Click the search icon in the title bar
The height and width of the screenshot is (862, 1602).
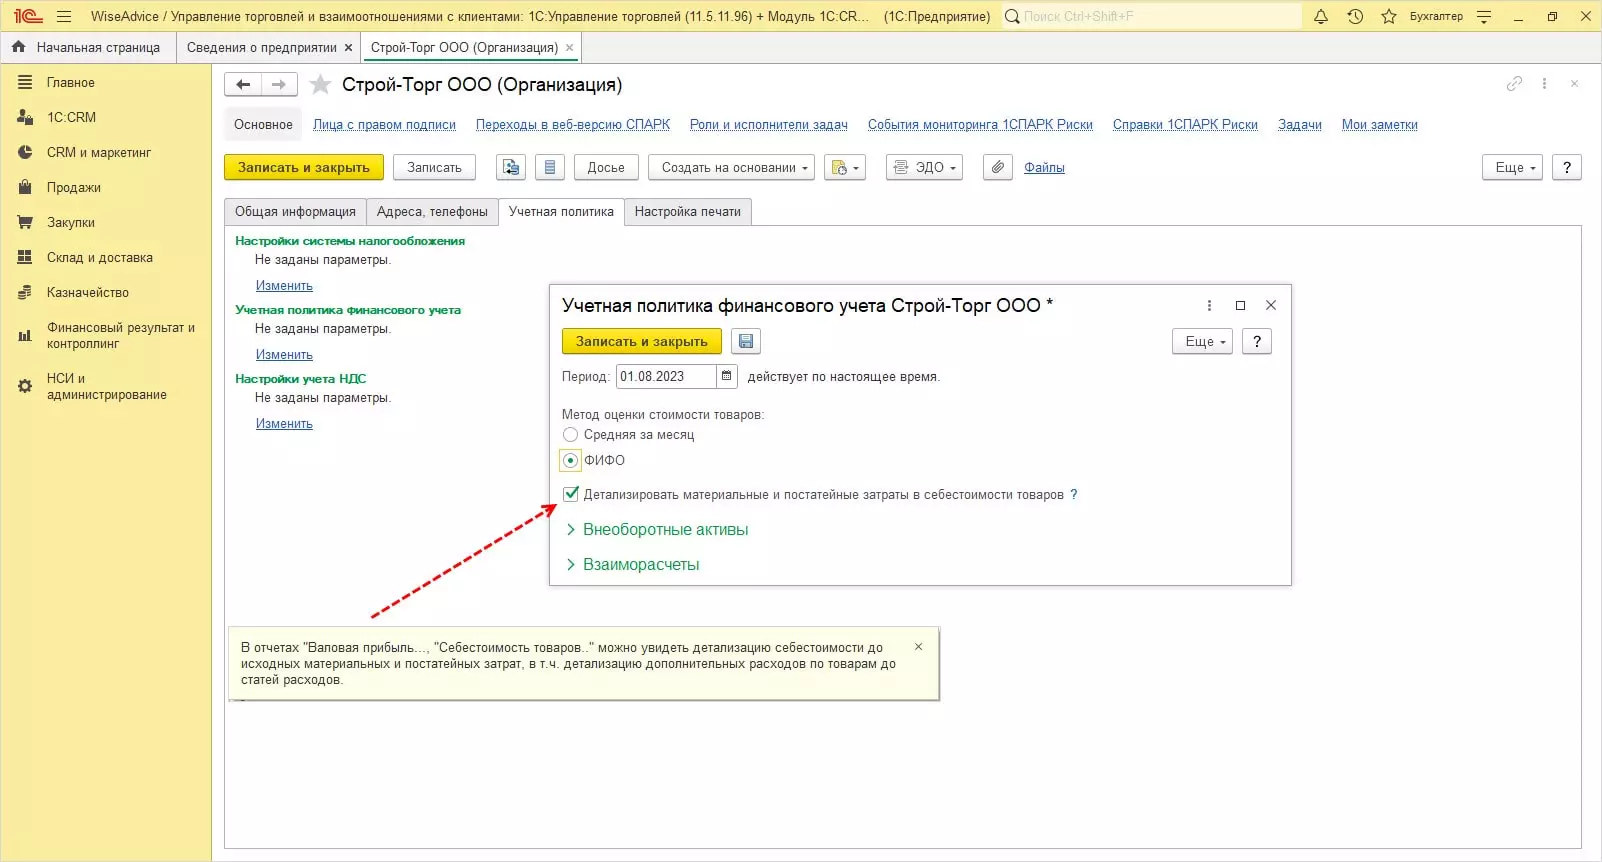1012,16
